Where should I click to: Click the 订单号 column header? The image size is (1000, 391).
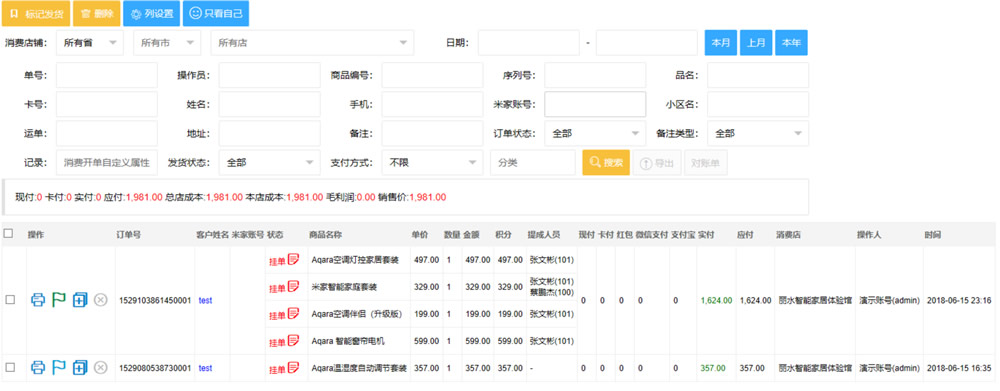tap(128, 235)
